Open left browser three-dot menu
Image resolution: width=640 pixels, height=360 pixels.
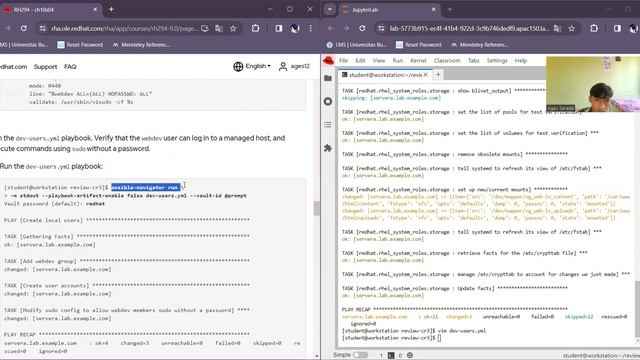pos(311,28)
